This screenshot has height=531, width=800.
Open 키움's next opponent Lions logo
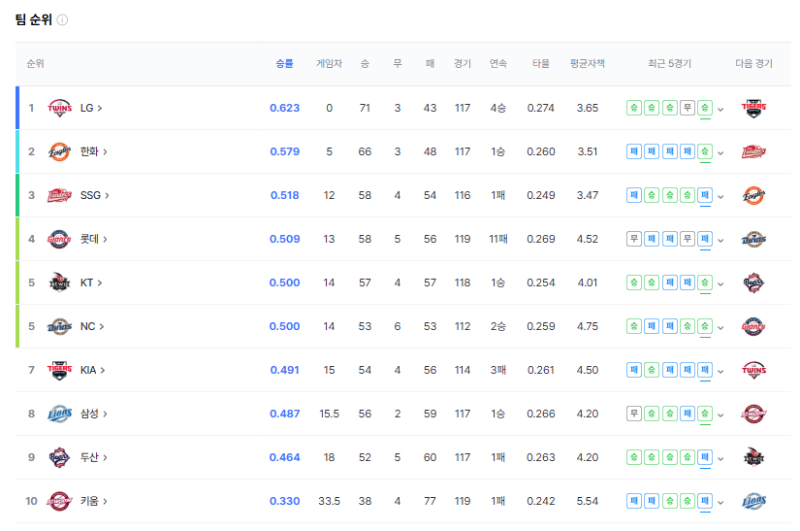pyautogui.click(x=754, y=501)
